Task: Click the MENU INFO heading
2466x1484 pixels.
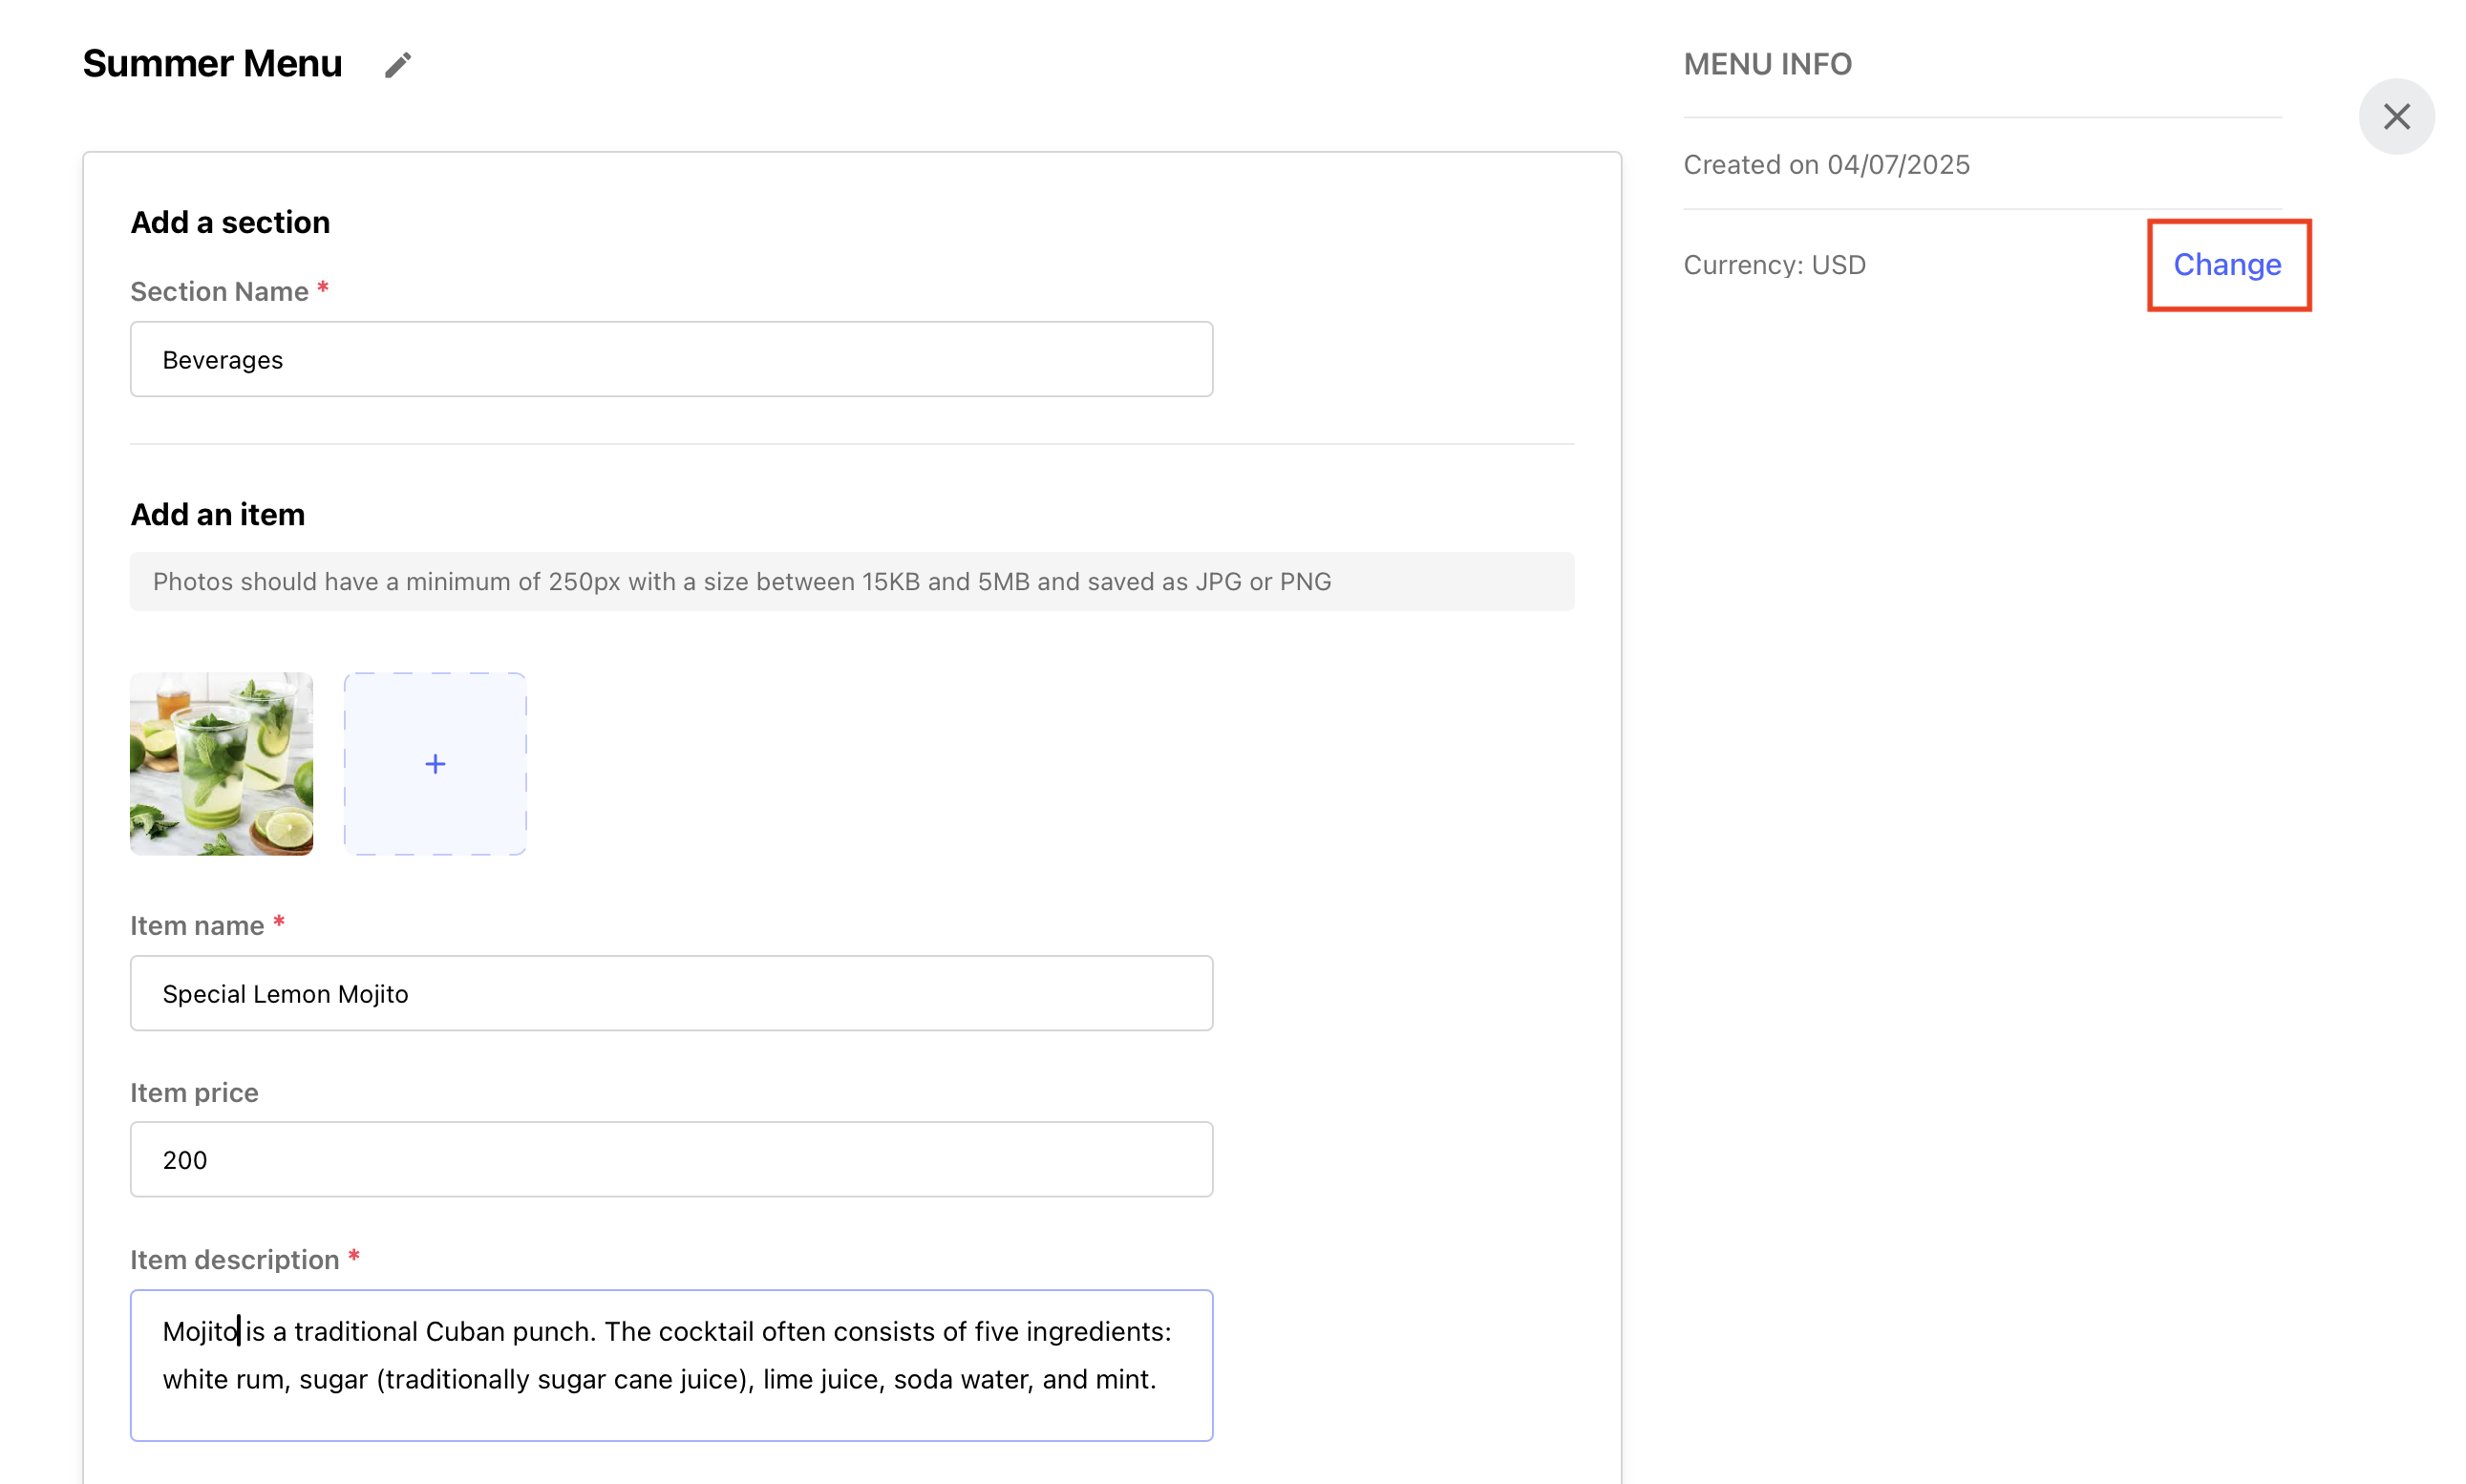Action: 1767,64
